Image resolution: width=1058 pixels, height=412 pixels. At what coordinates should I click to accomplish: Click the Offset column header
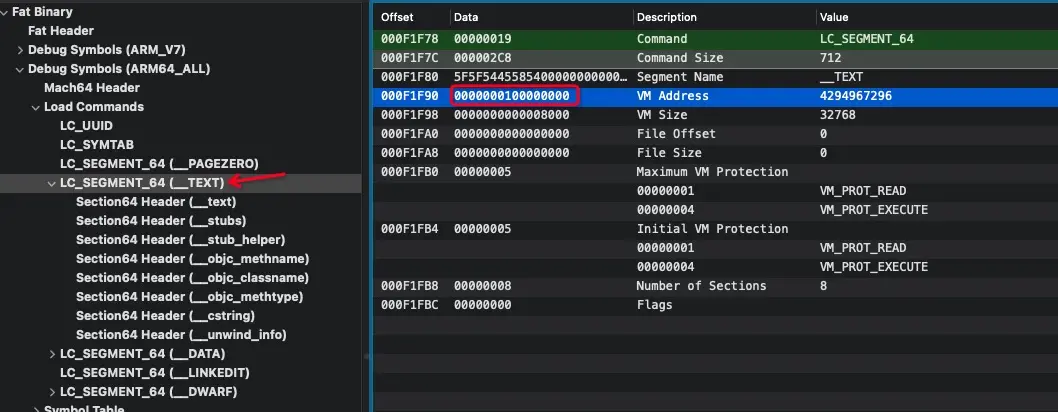[x=397, y=18]
